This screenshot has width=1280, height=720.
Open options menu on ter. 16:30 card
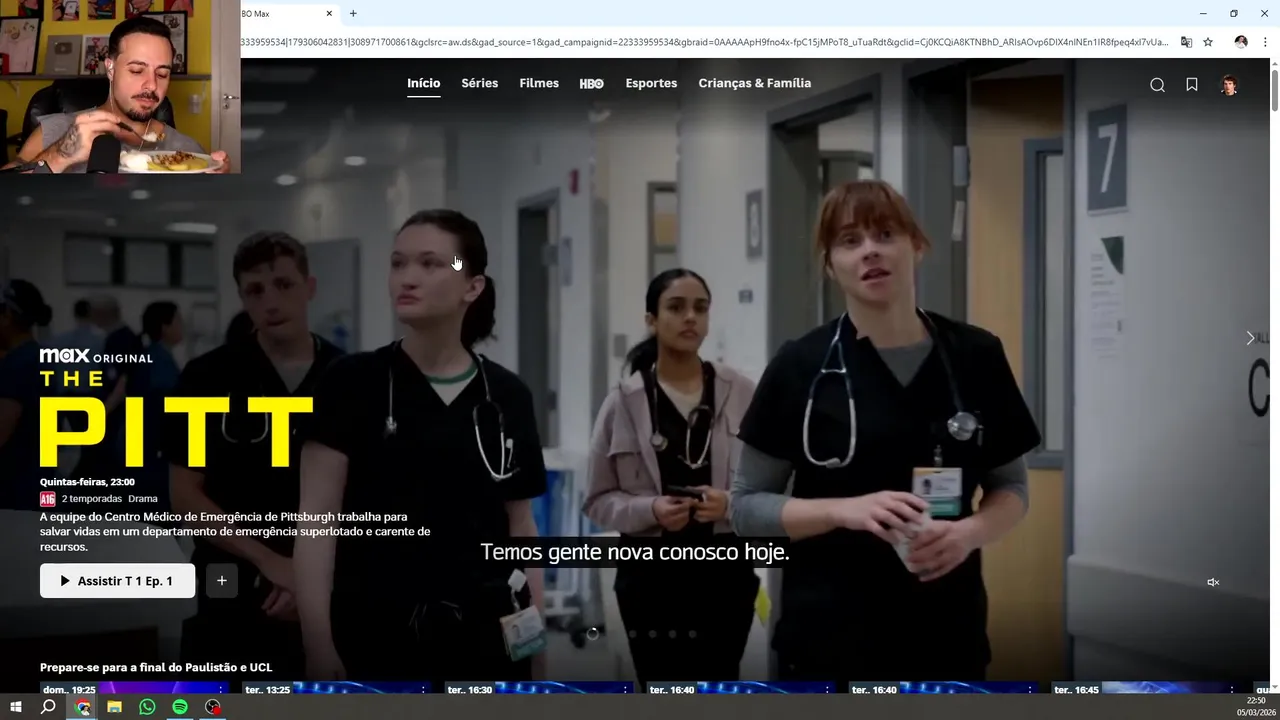click(x=625, y=689)
